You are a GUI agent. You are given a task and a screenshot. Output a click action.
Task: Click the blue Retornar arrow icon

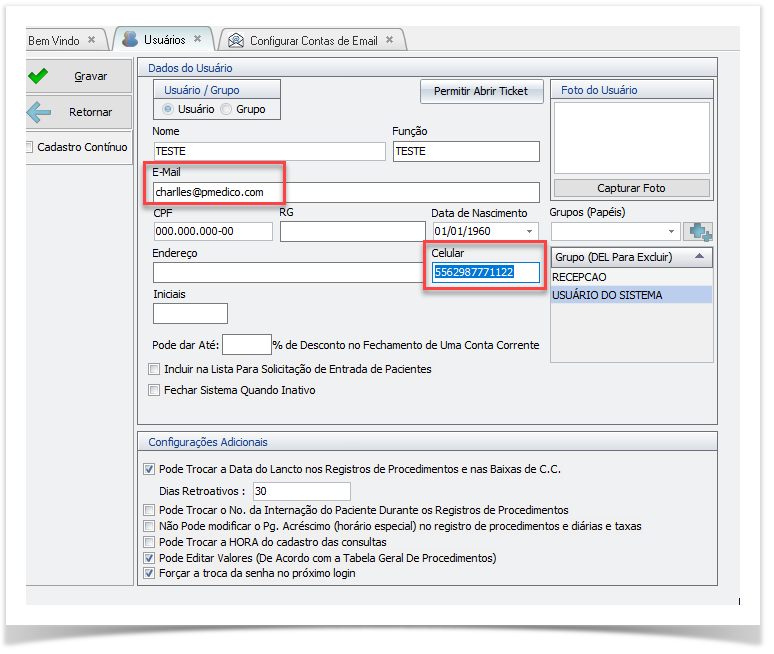pos(39,112)
